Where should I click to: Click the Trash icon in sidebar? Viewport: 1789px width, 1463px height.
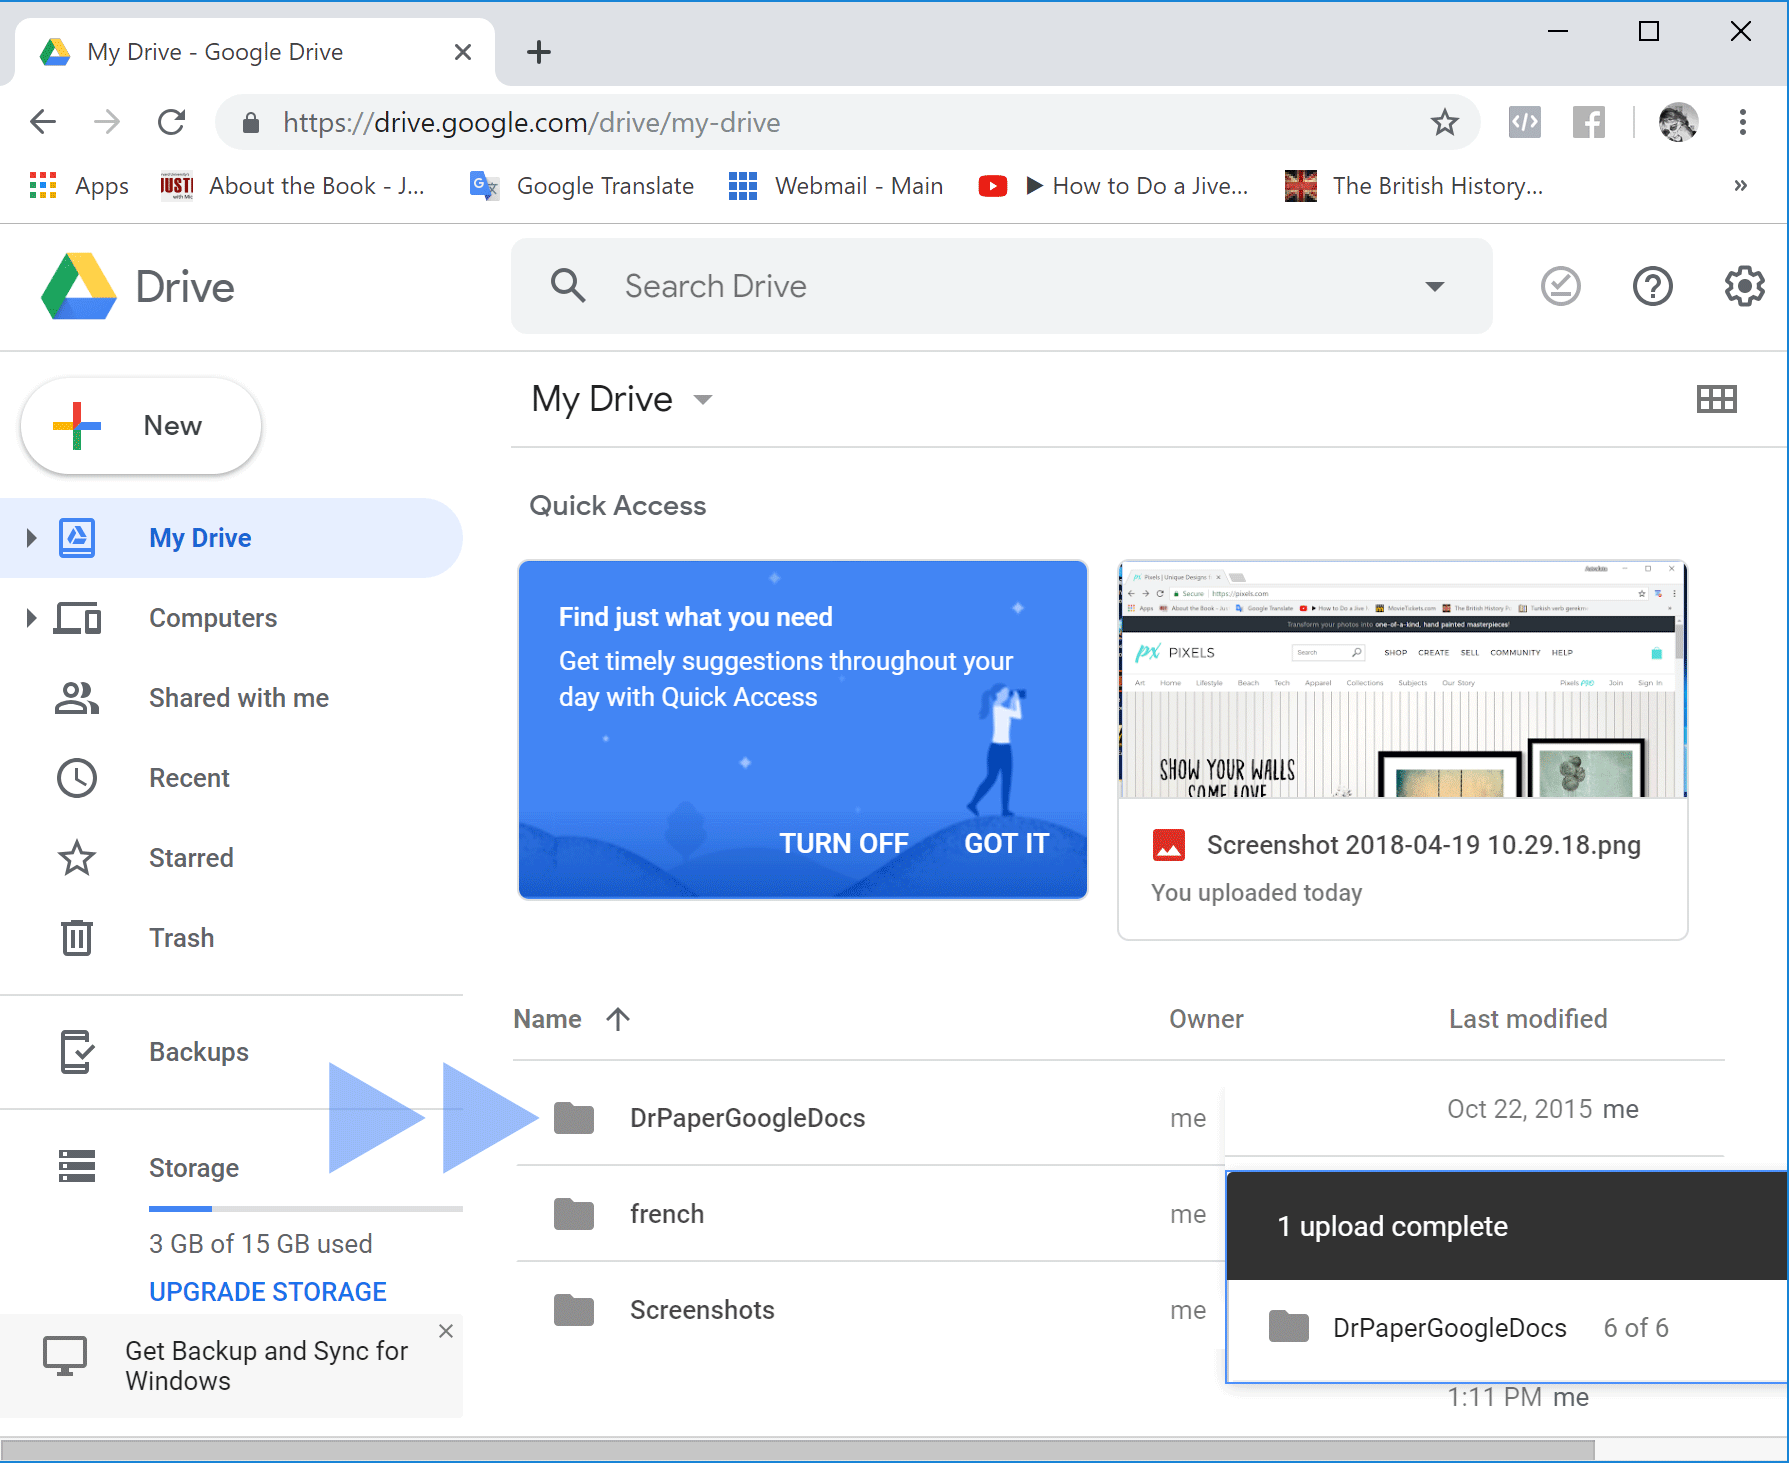point(77,938)
